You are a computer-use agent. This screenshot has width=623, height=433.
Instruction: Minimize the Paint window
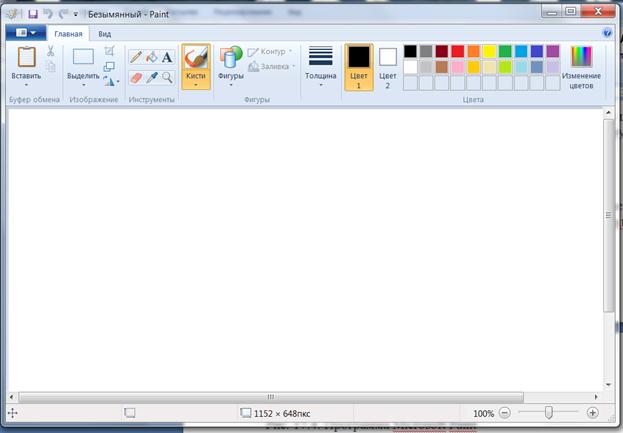coord(552,12)
